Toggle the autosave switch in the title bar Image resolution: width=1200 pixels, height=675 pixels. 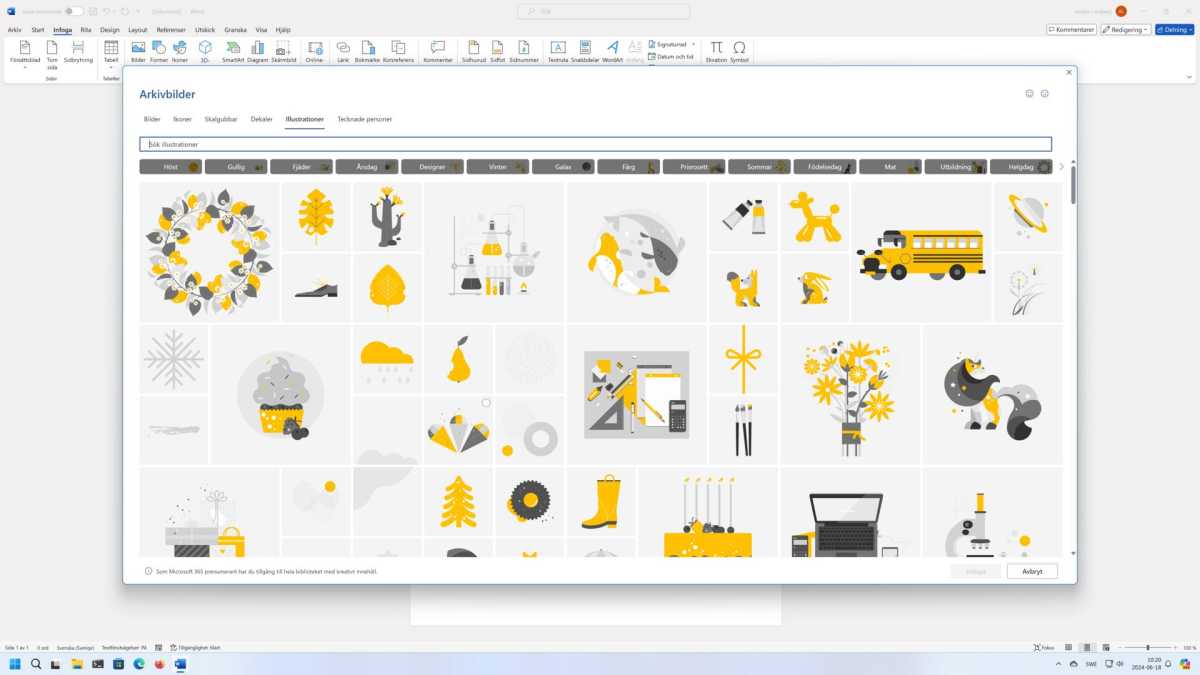point(74,11)
